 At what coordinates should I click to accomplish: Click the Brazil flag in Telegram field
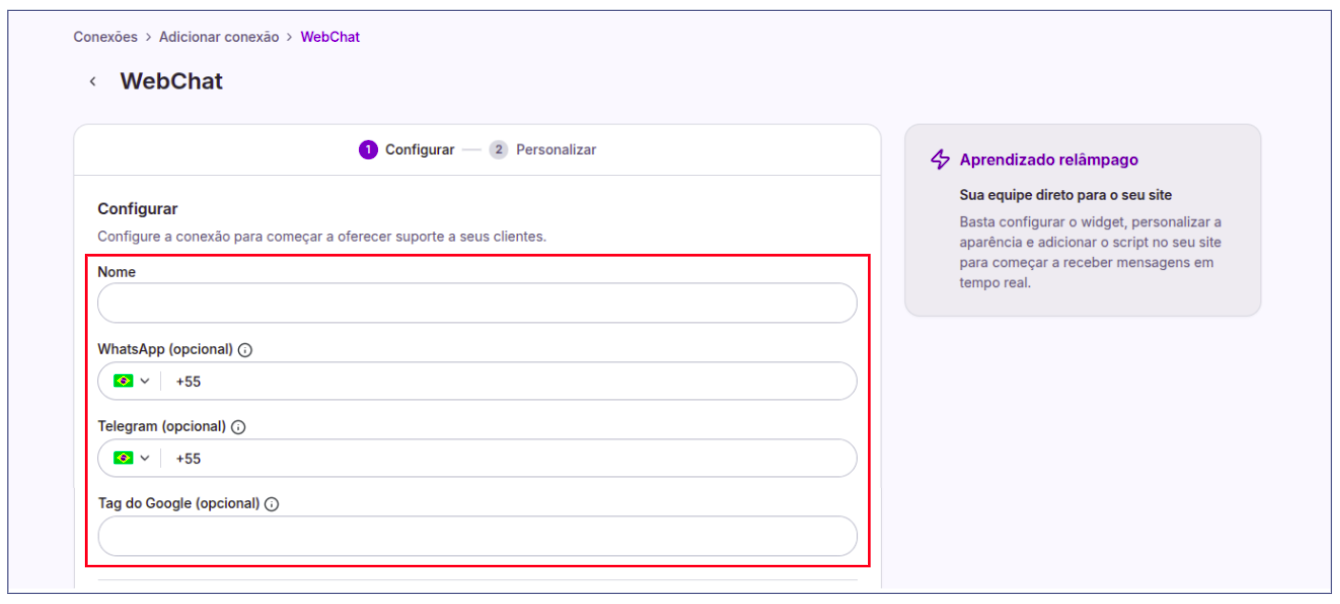(123, 458)
